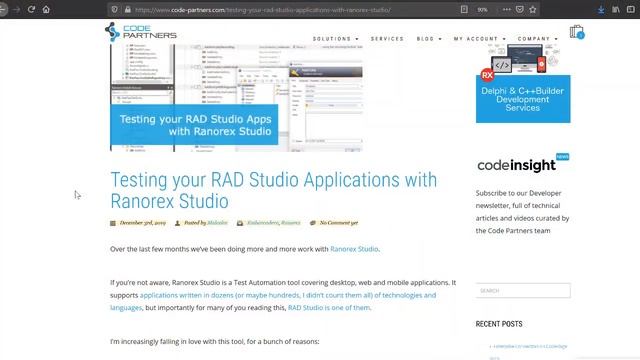Open author Malcolm's link
Image resolution: width=640 pixels, height=360 pixels.
[217, 223]
